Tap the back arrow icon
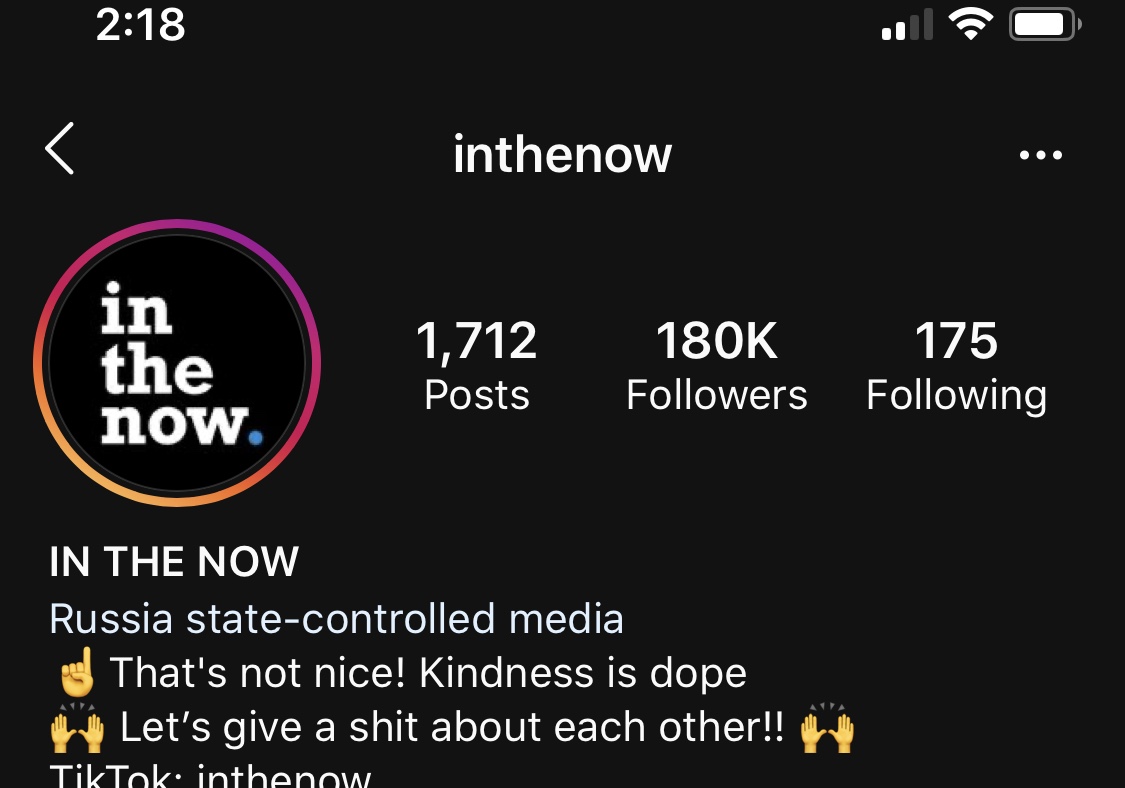 pyautogui.click(x=60, y=149)
